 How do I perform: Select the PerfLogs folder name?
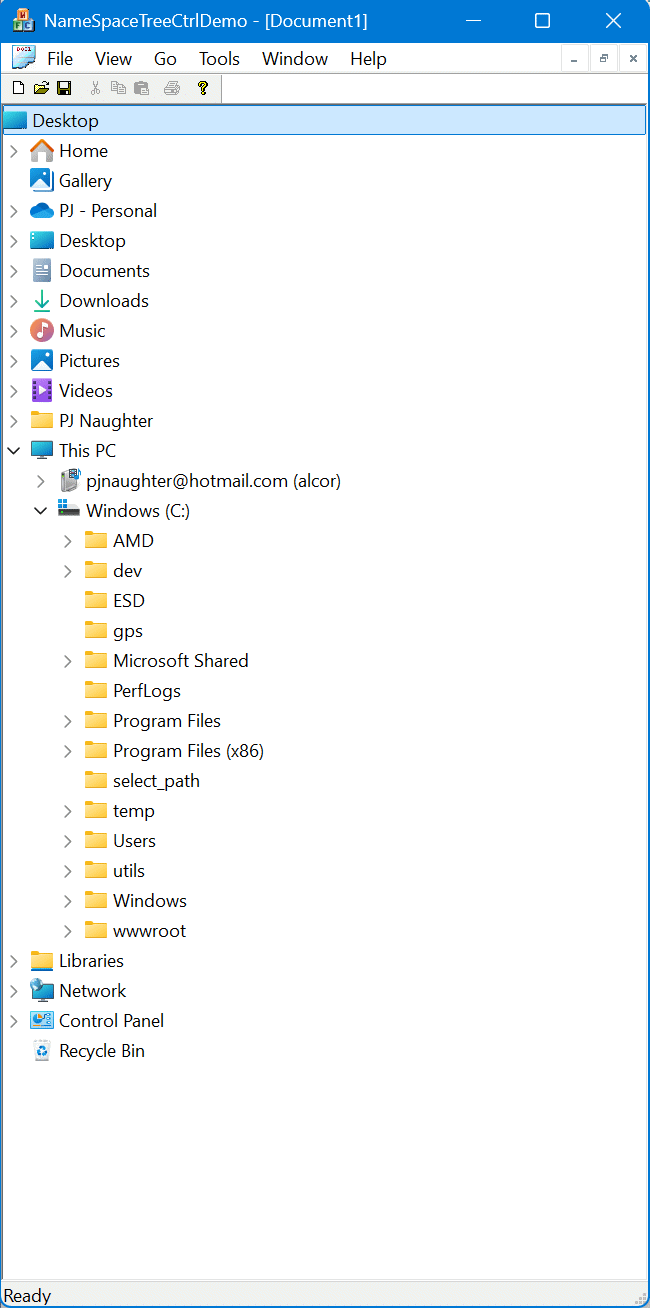pos(147,691)
